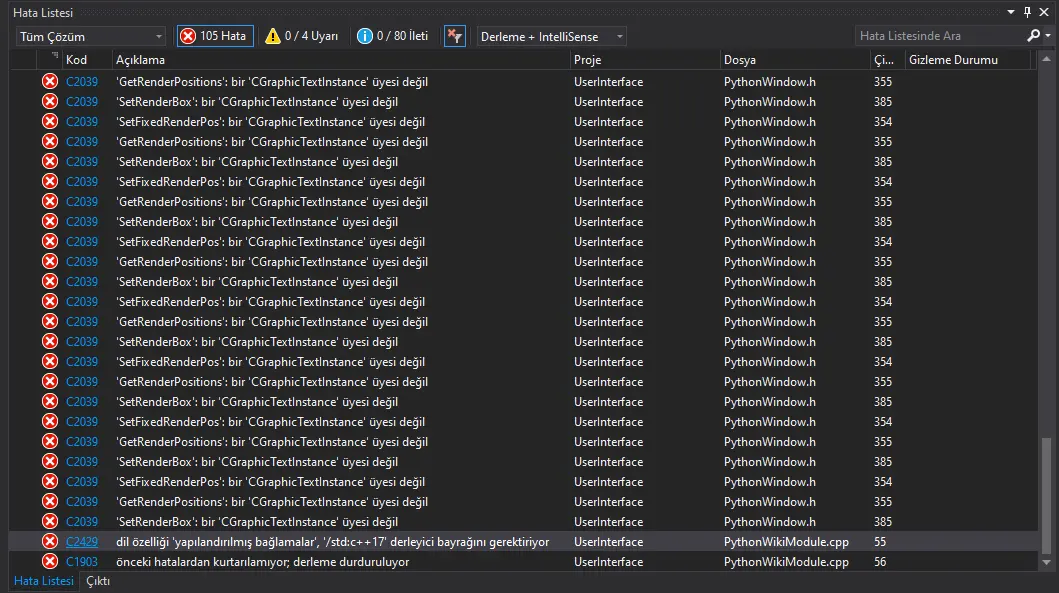The image size is (1059, 593).
Task: Open the Derleme + IntelliSense dropdown
Action: coord(551,36)
